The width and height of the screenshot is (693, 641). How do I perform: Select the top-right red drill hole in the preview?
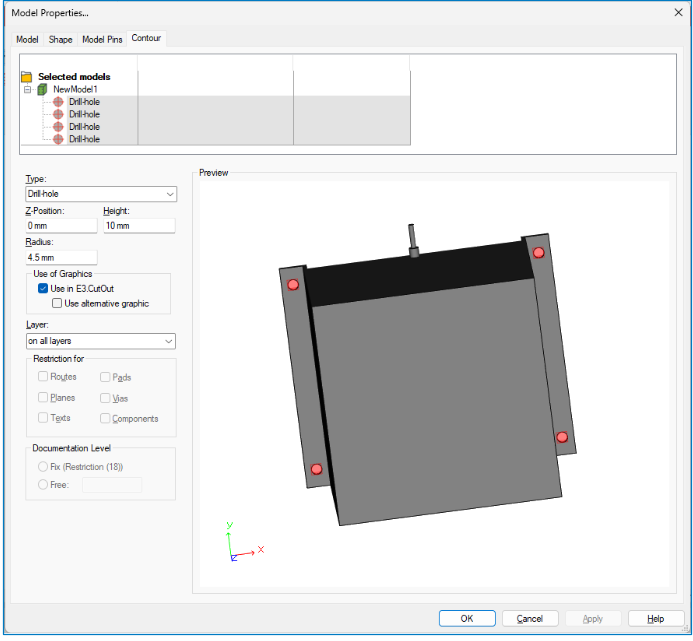click(x=538, y=253)
